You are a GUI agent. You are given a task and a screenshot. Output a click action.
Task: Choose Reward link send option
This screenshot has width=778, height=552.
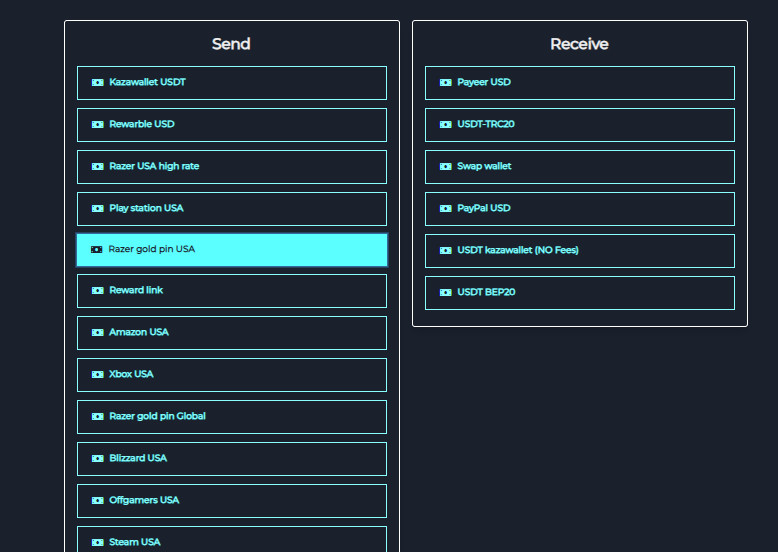[232, 291]
